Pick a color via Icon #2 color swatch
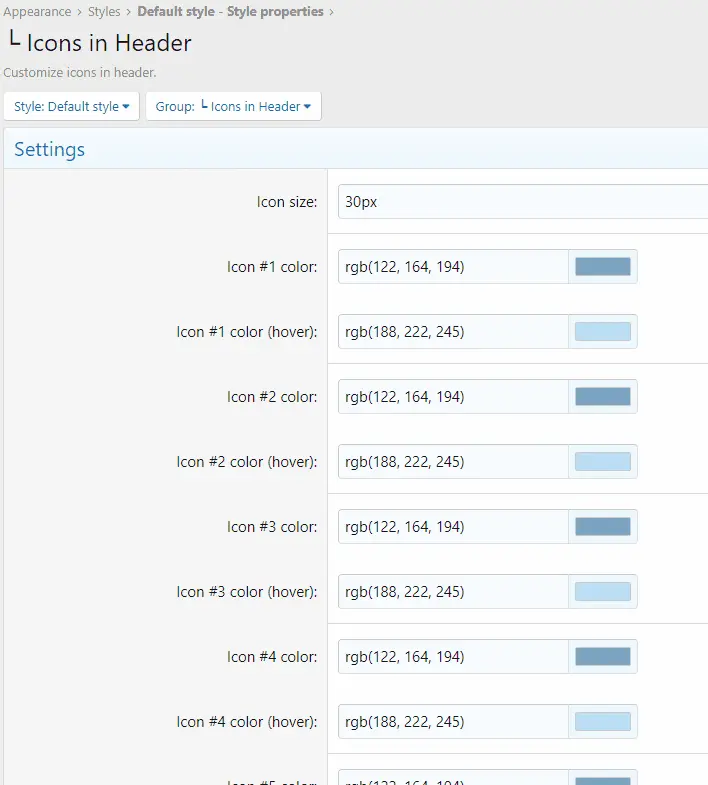 pos(602,397)
